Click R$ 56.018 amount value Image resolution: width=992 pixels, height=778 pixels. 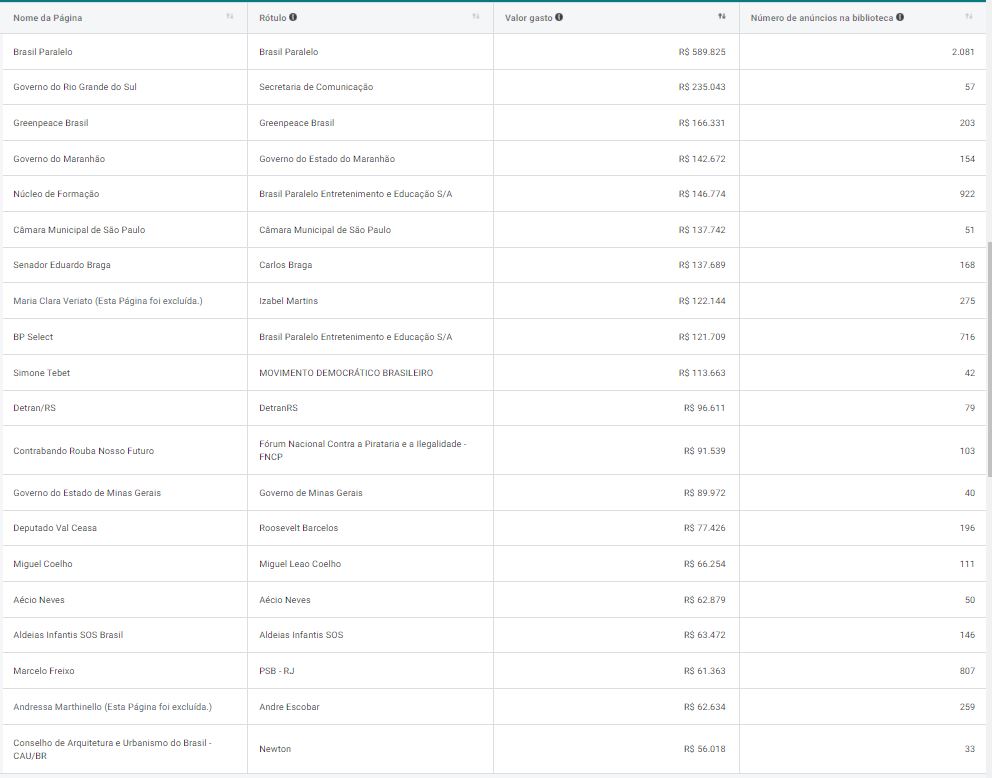point(705,749)
